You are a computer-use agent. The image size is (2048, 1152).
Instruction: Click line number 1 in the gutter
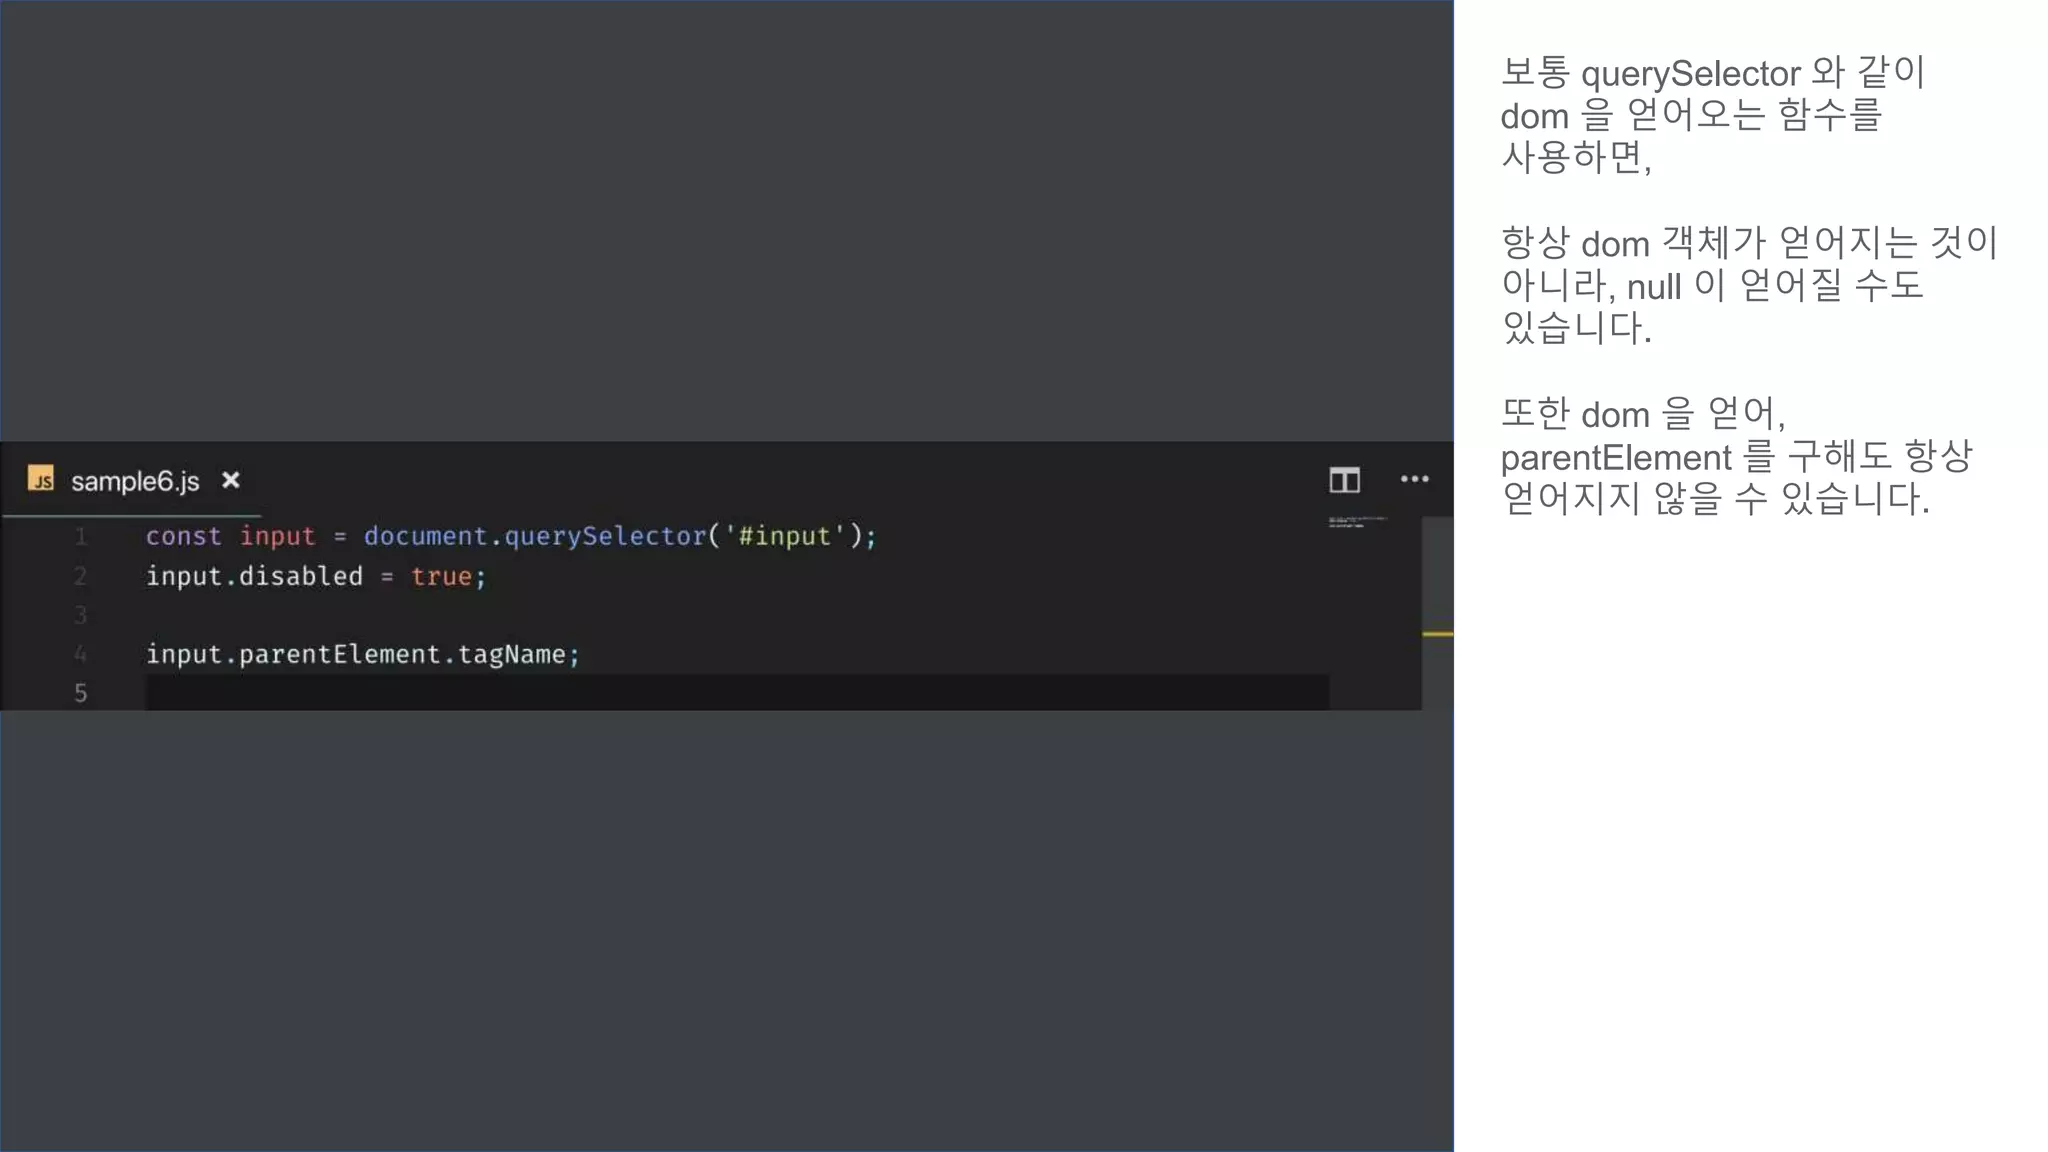tap(81, 537)
